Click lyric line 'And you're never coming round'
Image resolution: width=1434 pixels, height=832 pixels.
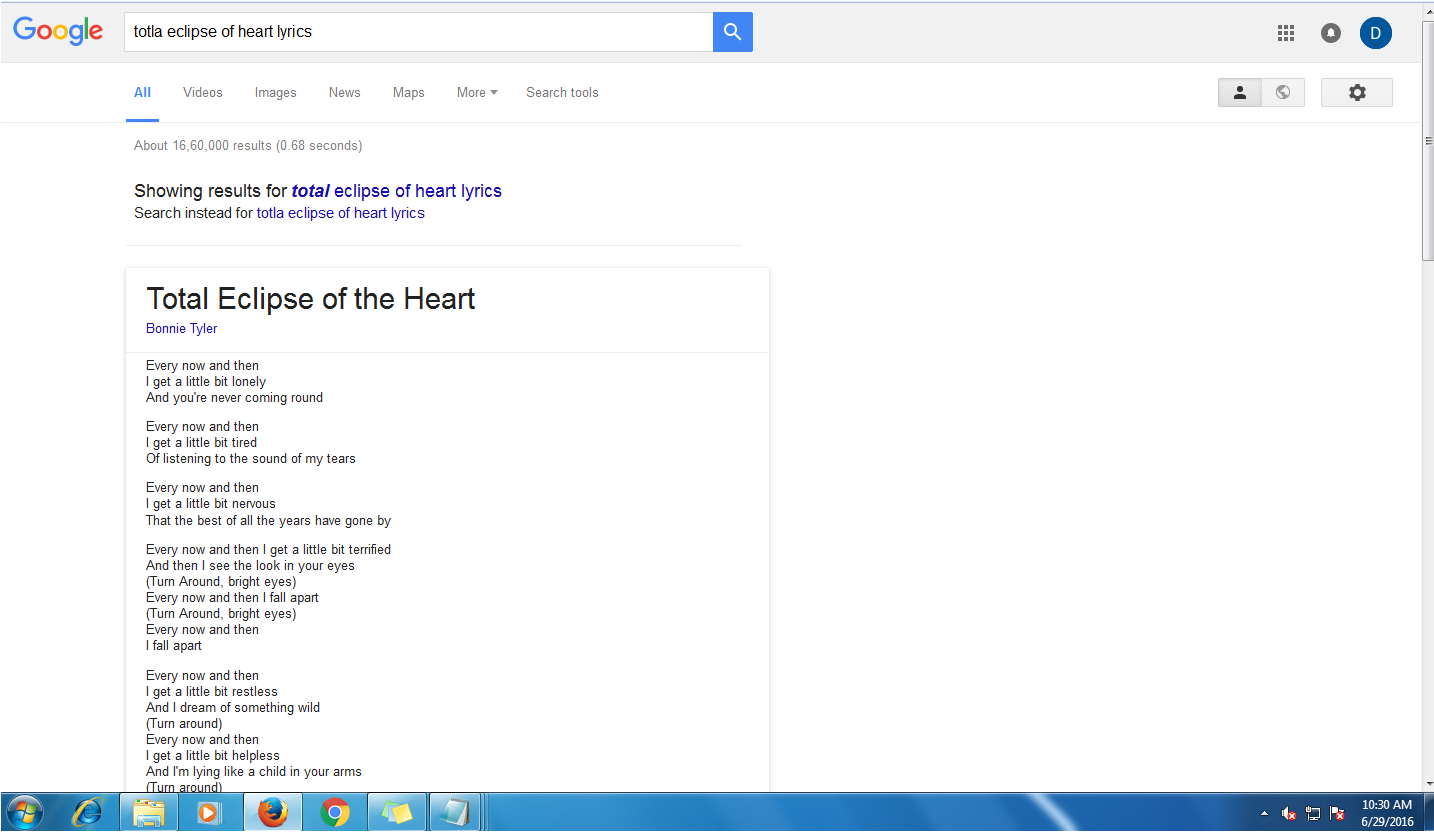point(234,397)
